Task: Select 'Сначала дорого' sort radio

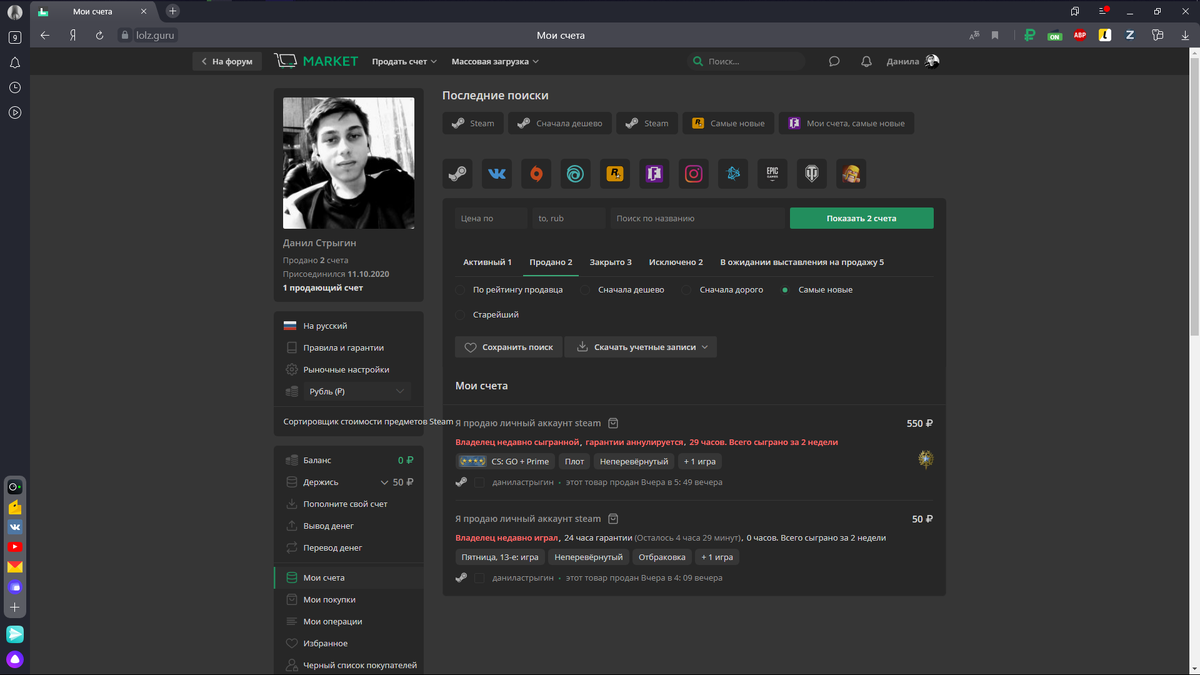Action: (687, 290)
